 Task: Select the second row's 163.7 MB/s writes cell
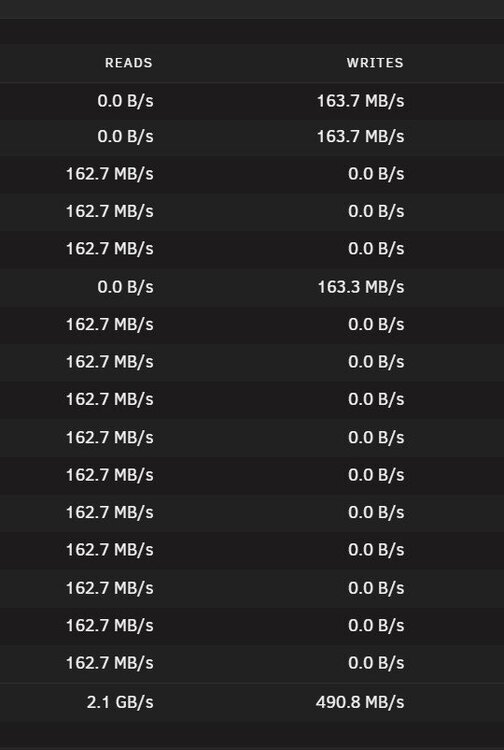[x=361, y=136]
